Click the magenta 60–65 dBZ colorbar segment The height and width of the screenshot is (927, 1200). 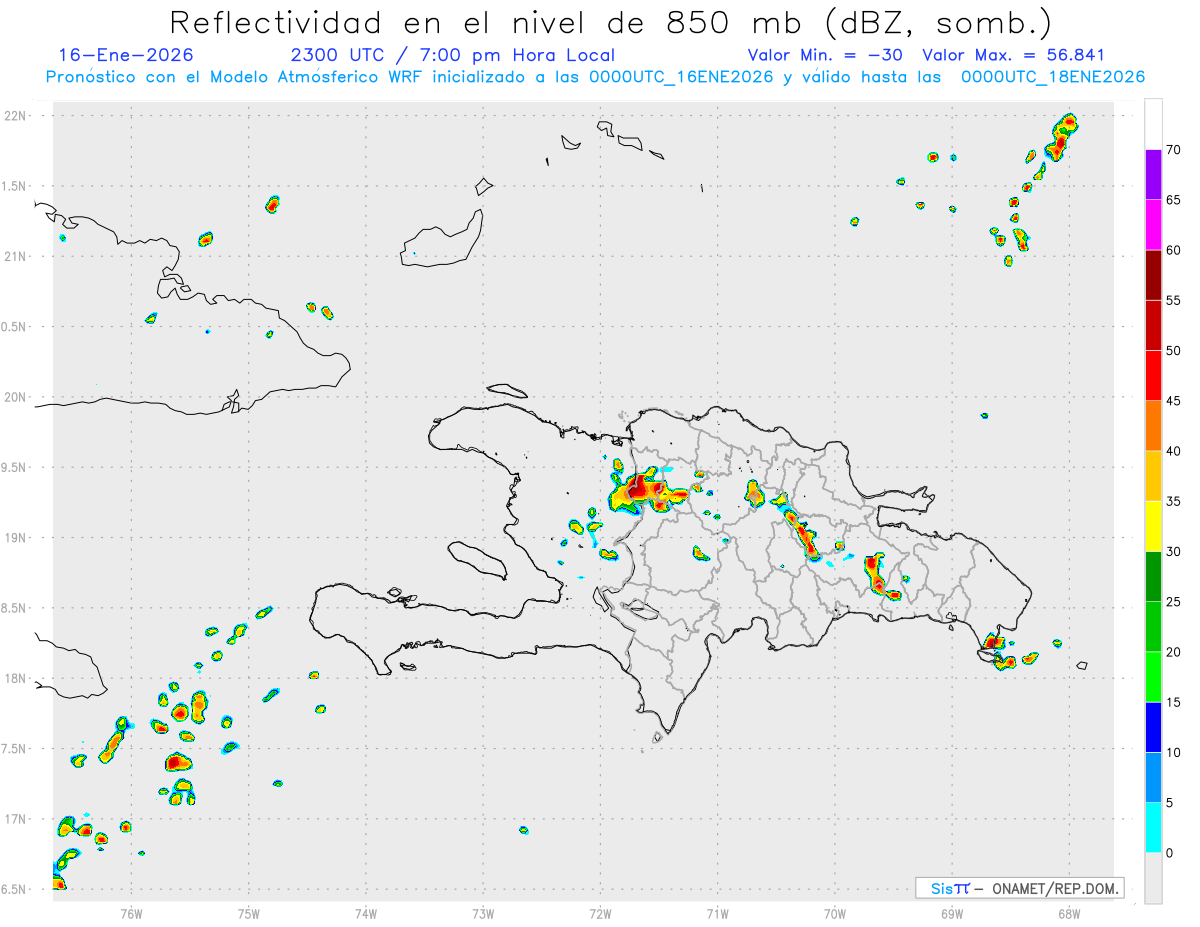(x=1153, y=225)
